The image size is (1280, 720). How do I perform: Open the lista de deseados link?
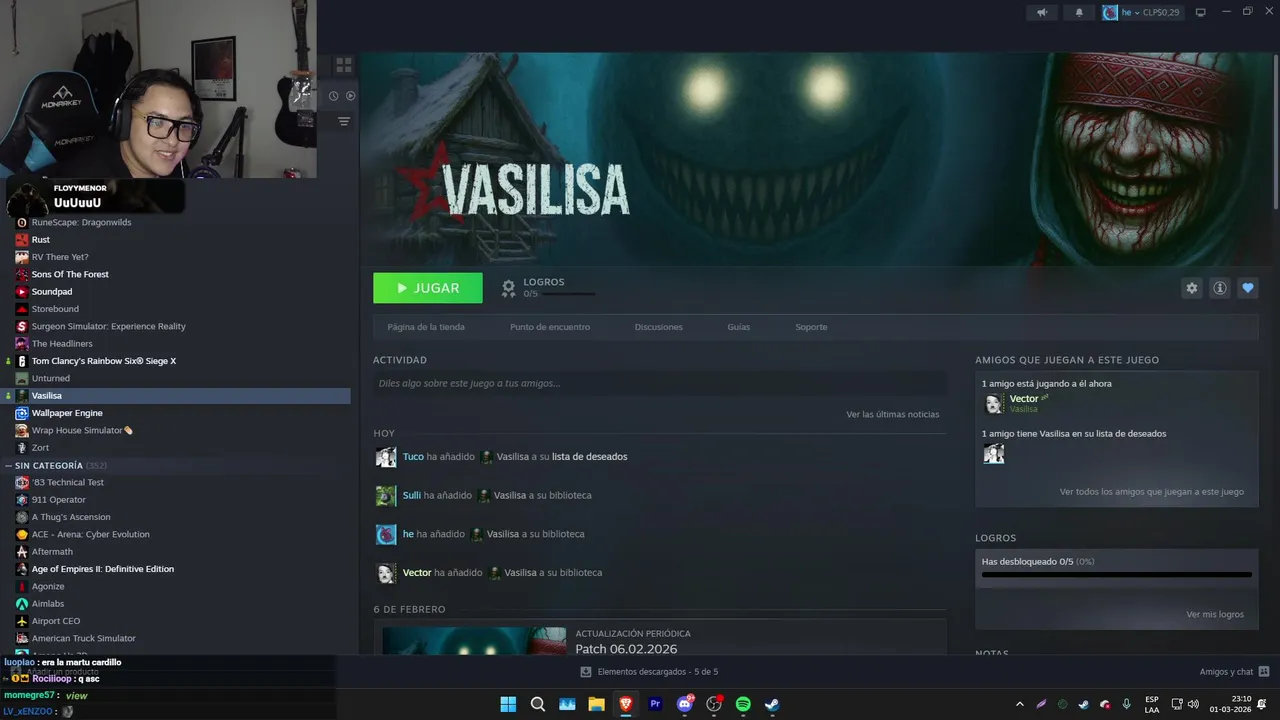point(590,457)
